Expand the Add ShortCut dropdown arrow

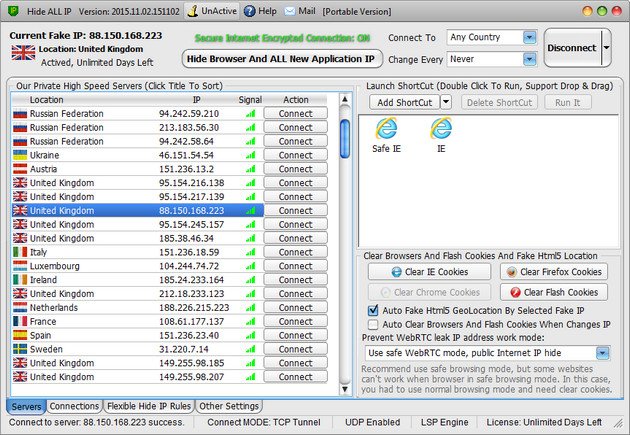[x=446, y=102]
